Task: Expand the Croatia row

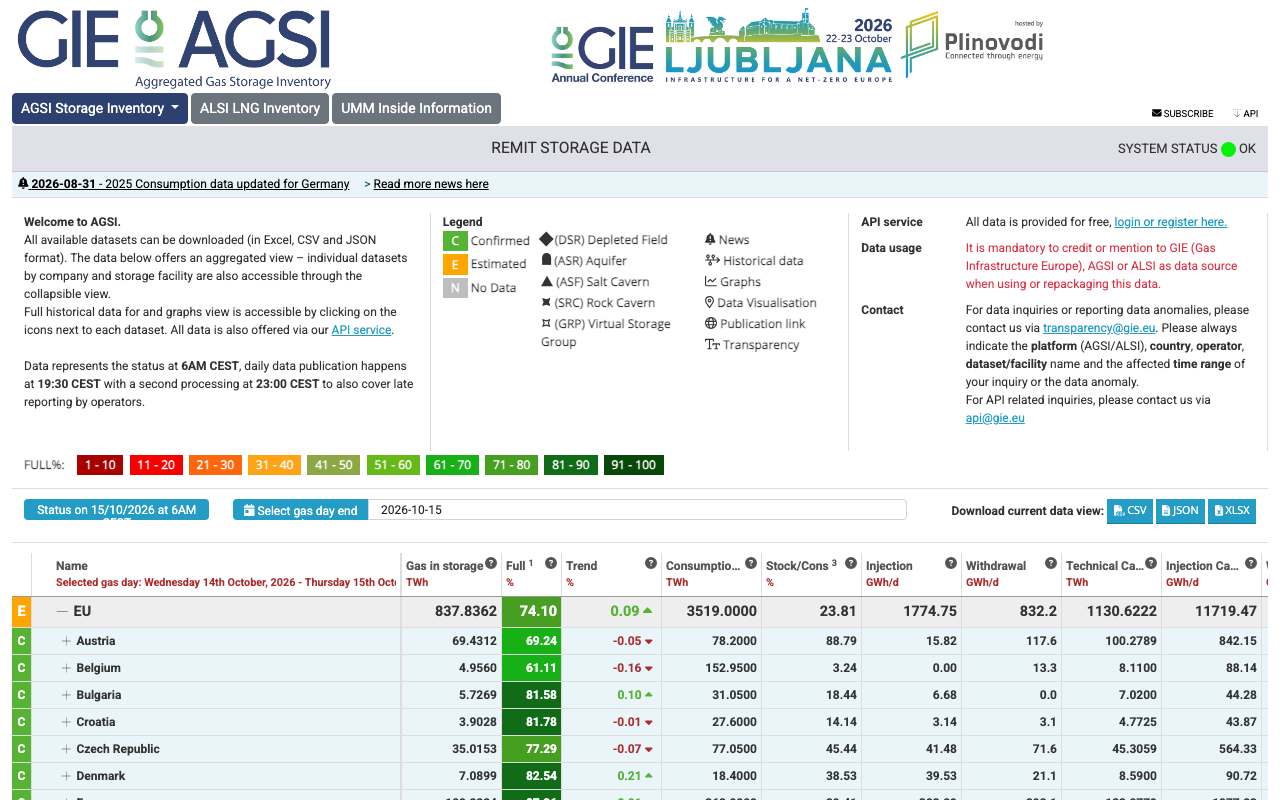Action: pyautogui.click(x=67, y=722)
